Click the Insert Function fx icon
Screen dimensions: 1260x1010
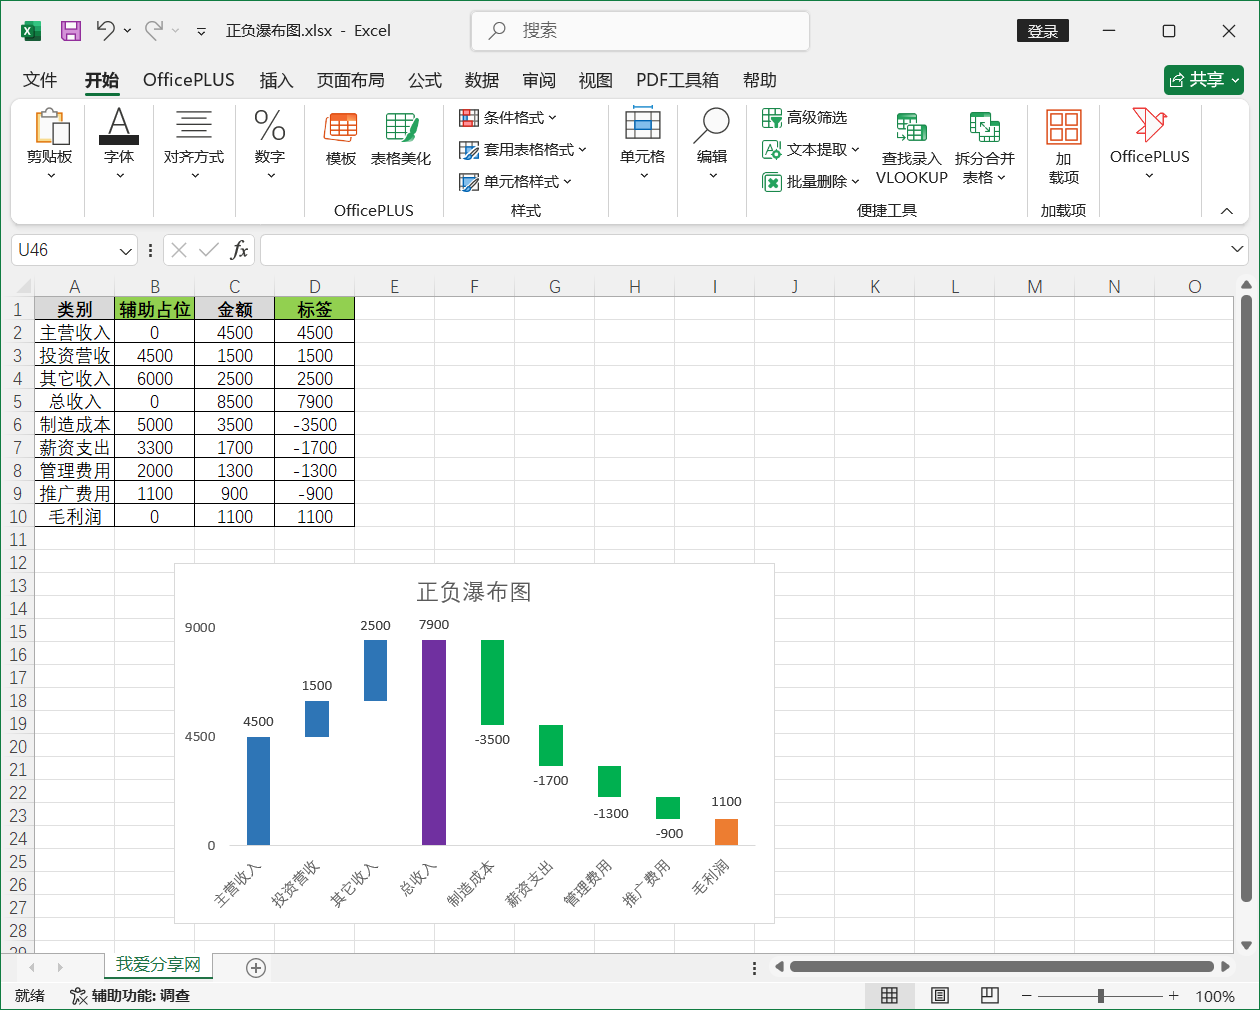coord(240,249)
